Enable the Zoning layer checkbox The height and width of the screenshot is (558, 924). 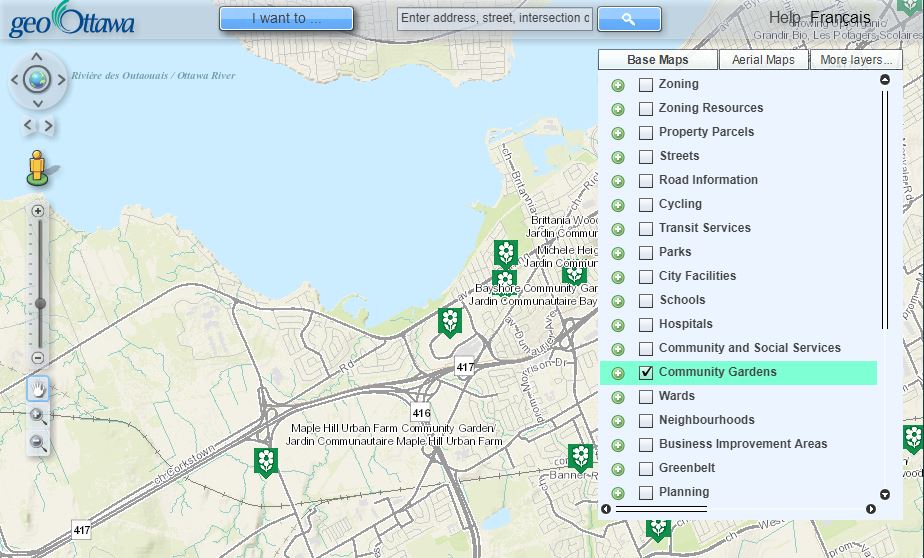pos(646,85)
